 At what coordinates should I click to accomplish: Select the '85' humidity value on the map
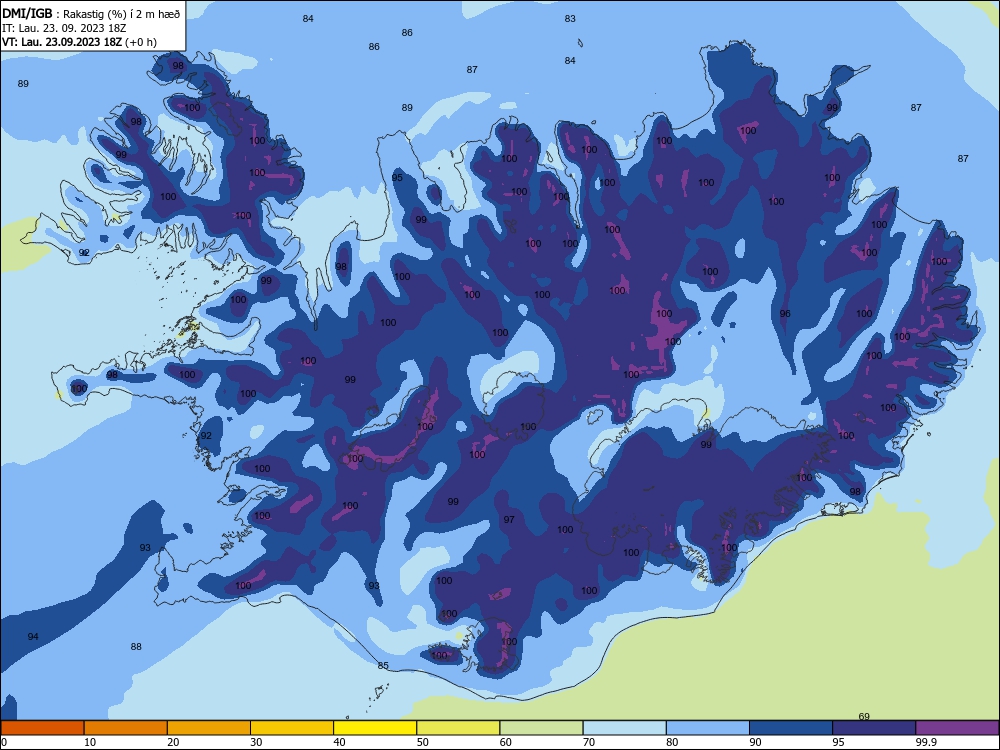point(383,666)
